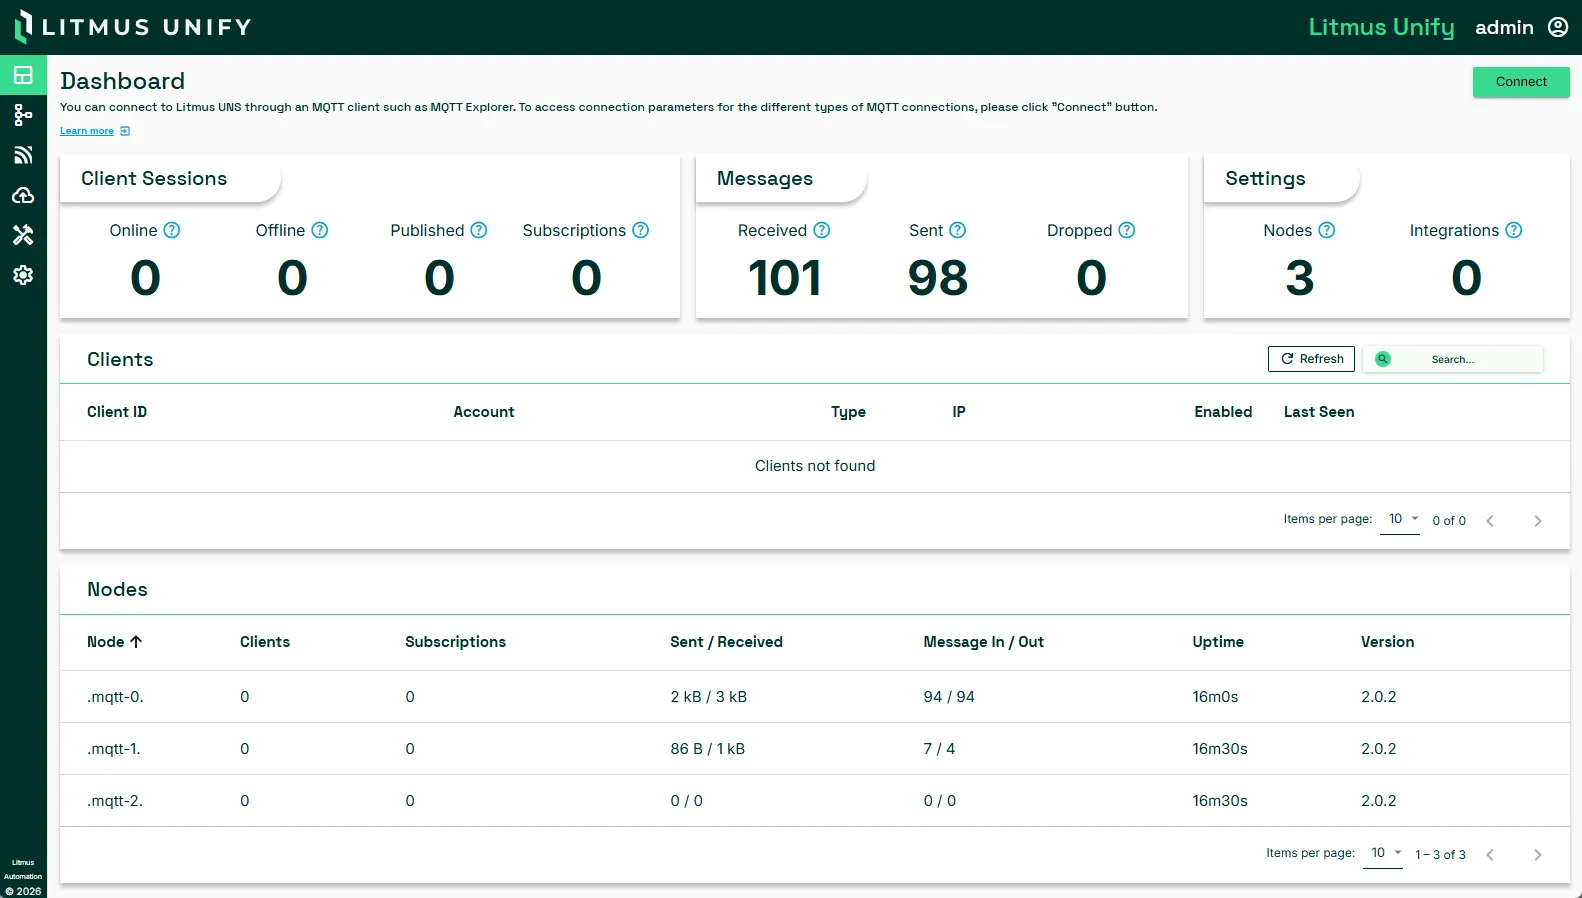The image size is (1582, 898).
Task: Open the admin user account icon
Action: (x=1558, y=27)
